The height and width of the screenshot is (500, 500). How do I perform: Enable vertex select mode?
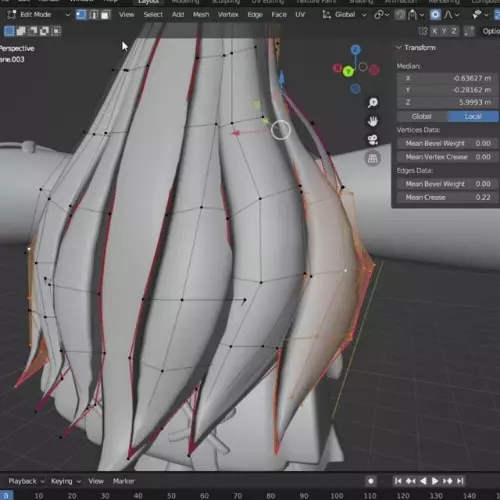click(81, 15)
